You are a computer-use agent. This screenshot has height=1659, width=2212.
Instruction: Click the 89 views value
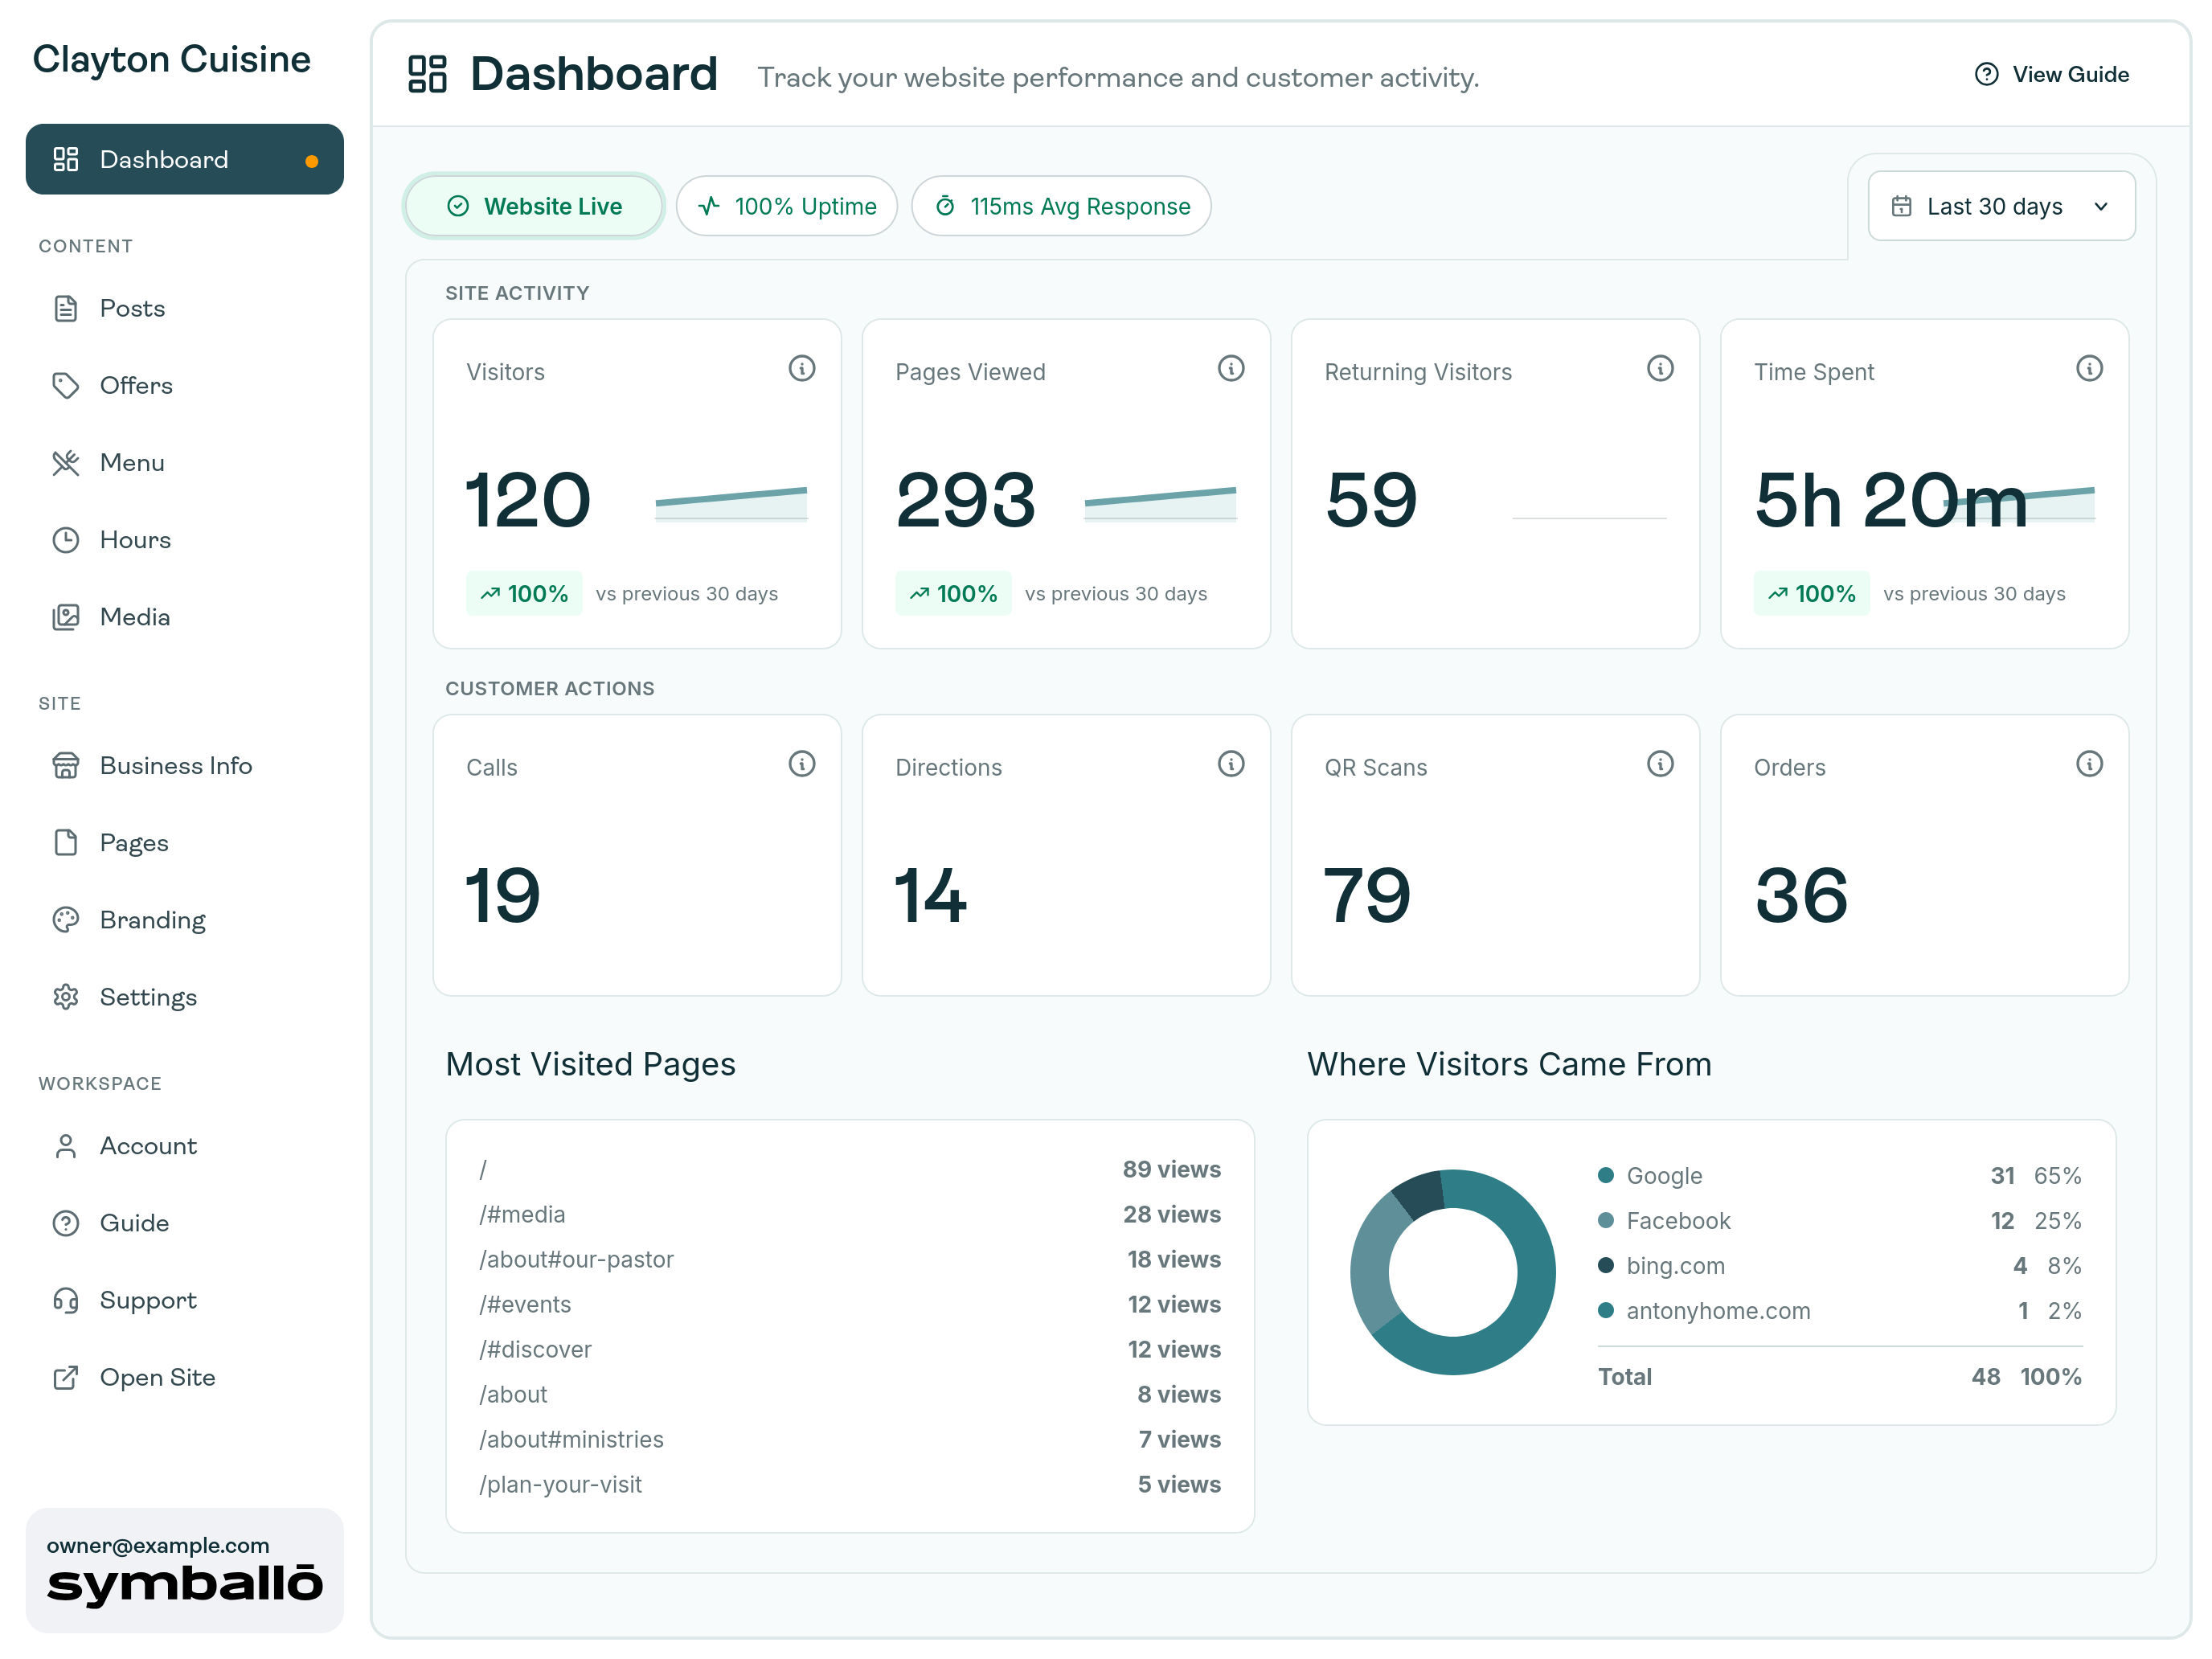pyautogui.click(x=1171, y=1169)
